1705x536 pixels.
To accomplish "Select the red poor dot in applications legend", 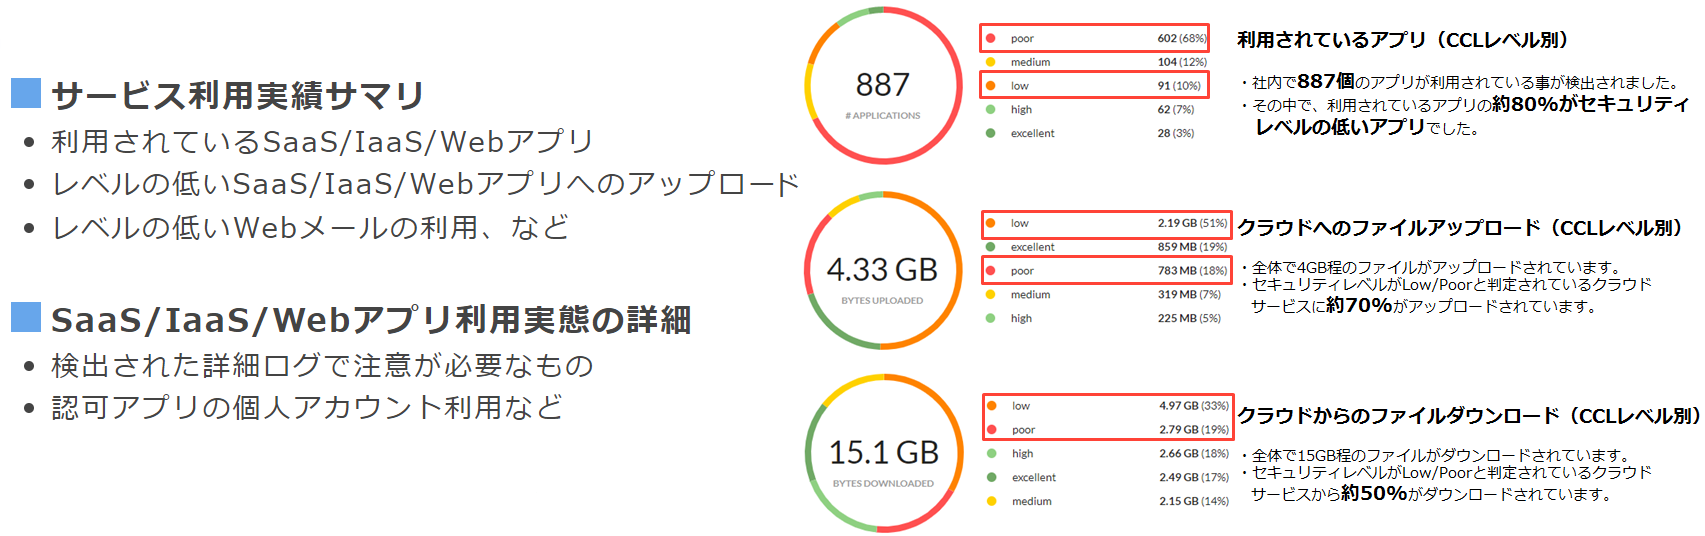I will 990,38.
